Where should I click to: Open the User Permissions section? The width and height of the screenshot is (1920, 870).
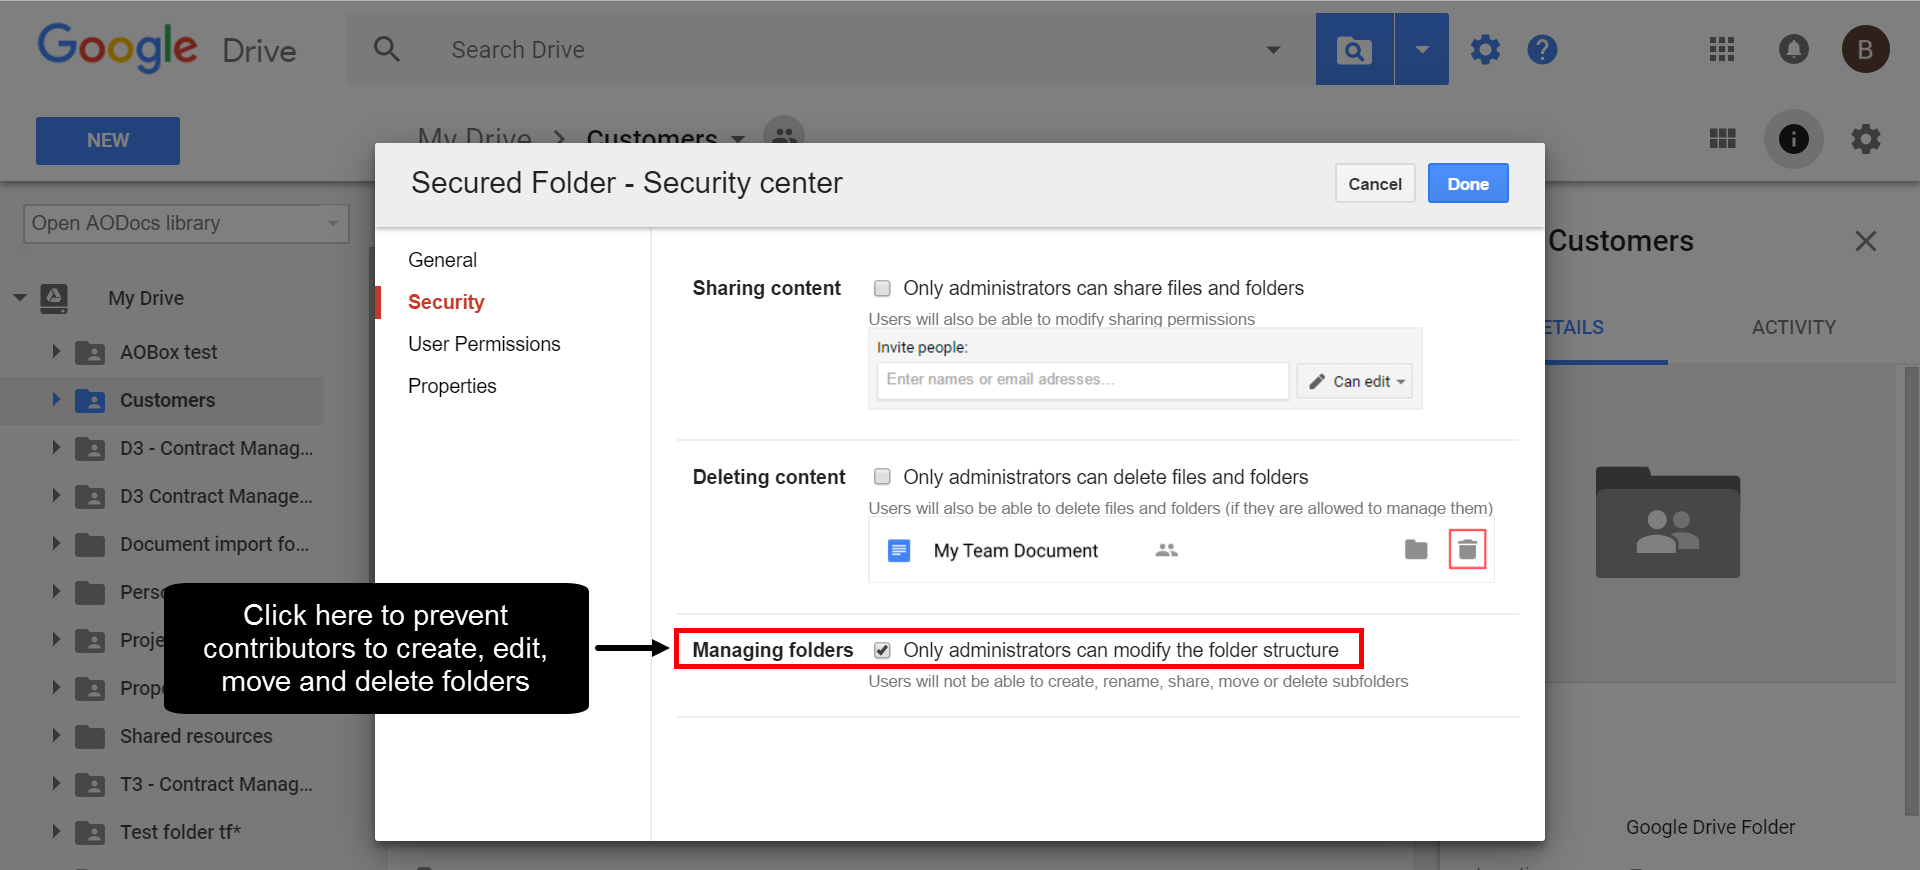tap(484, 344)
